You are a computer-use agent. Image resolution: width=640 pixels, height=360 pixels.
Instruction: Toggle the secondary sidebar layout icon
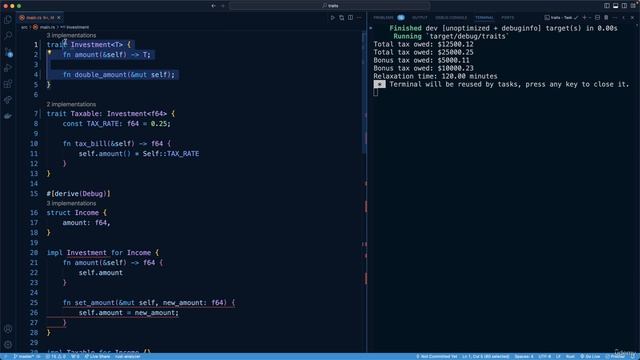(x=624, y=6)
